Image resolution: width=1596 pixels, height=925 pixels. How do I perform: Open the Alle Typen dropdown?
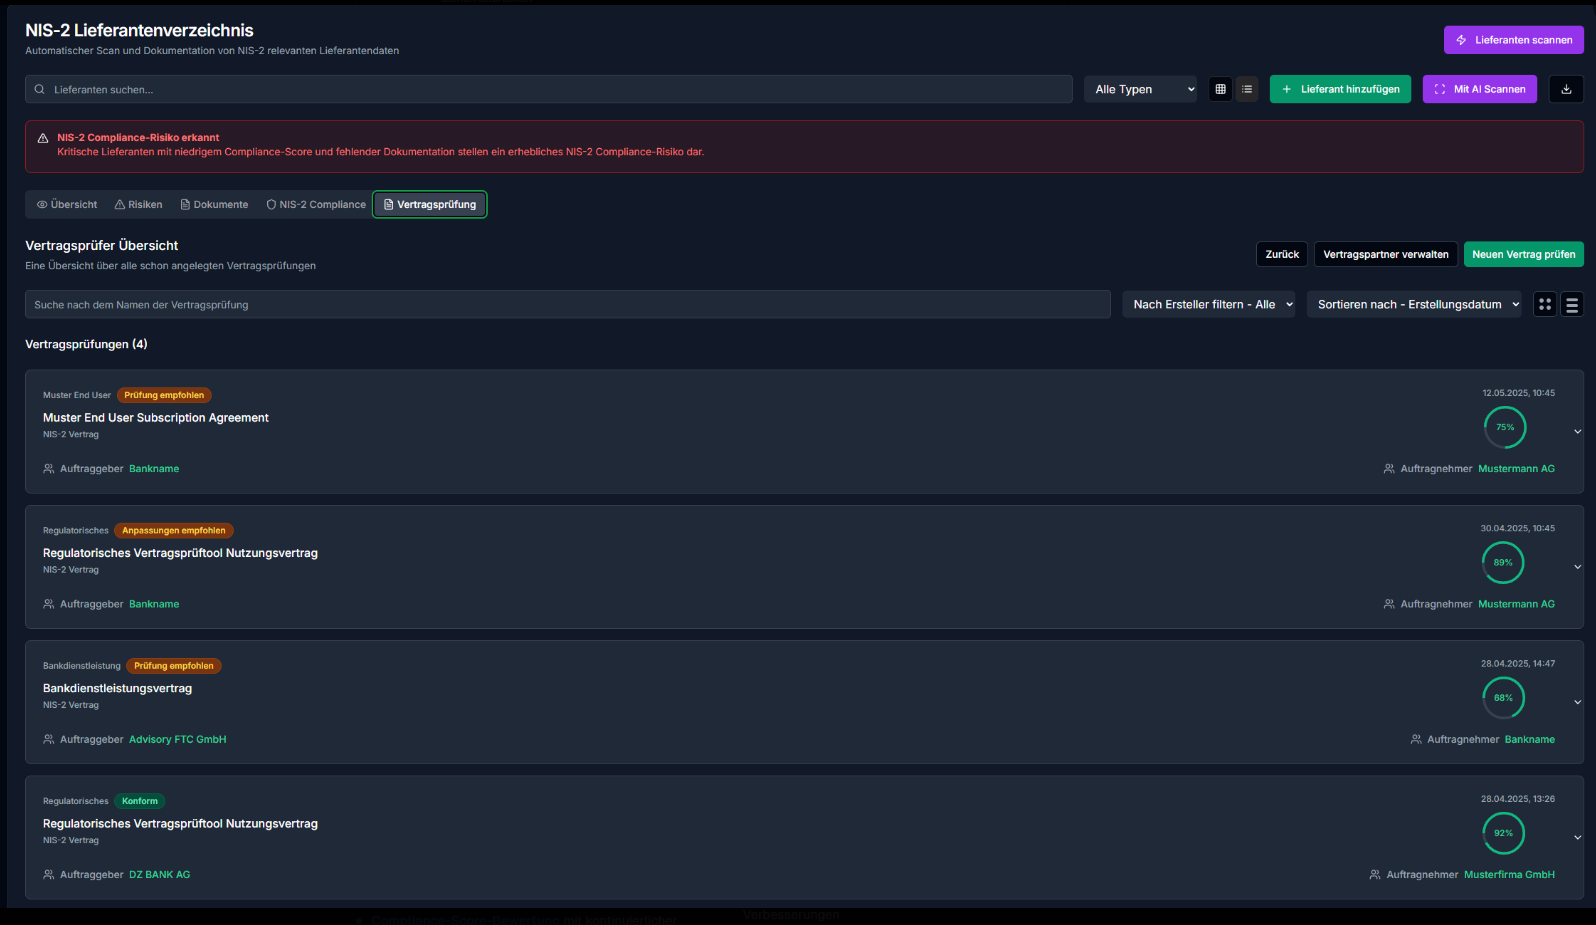pyautogui.click(x=1141, y=89)
